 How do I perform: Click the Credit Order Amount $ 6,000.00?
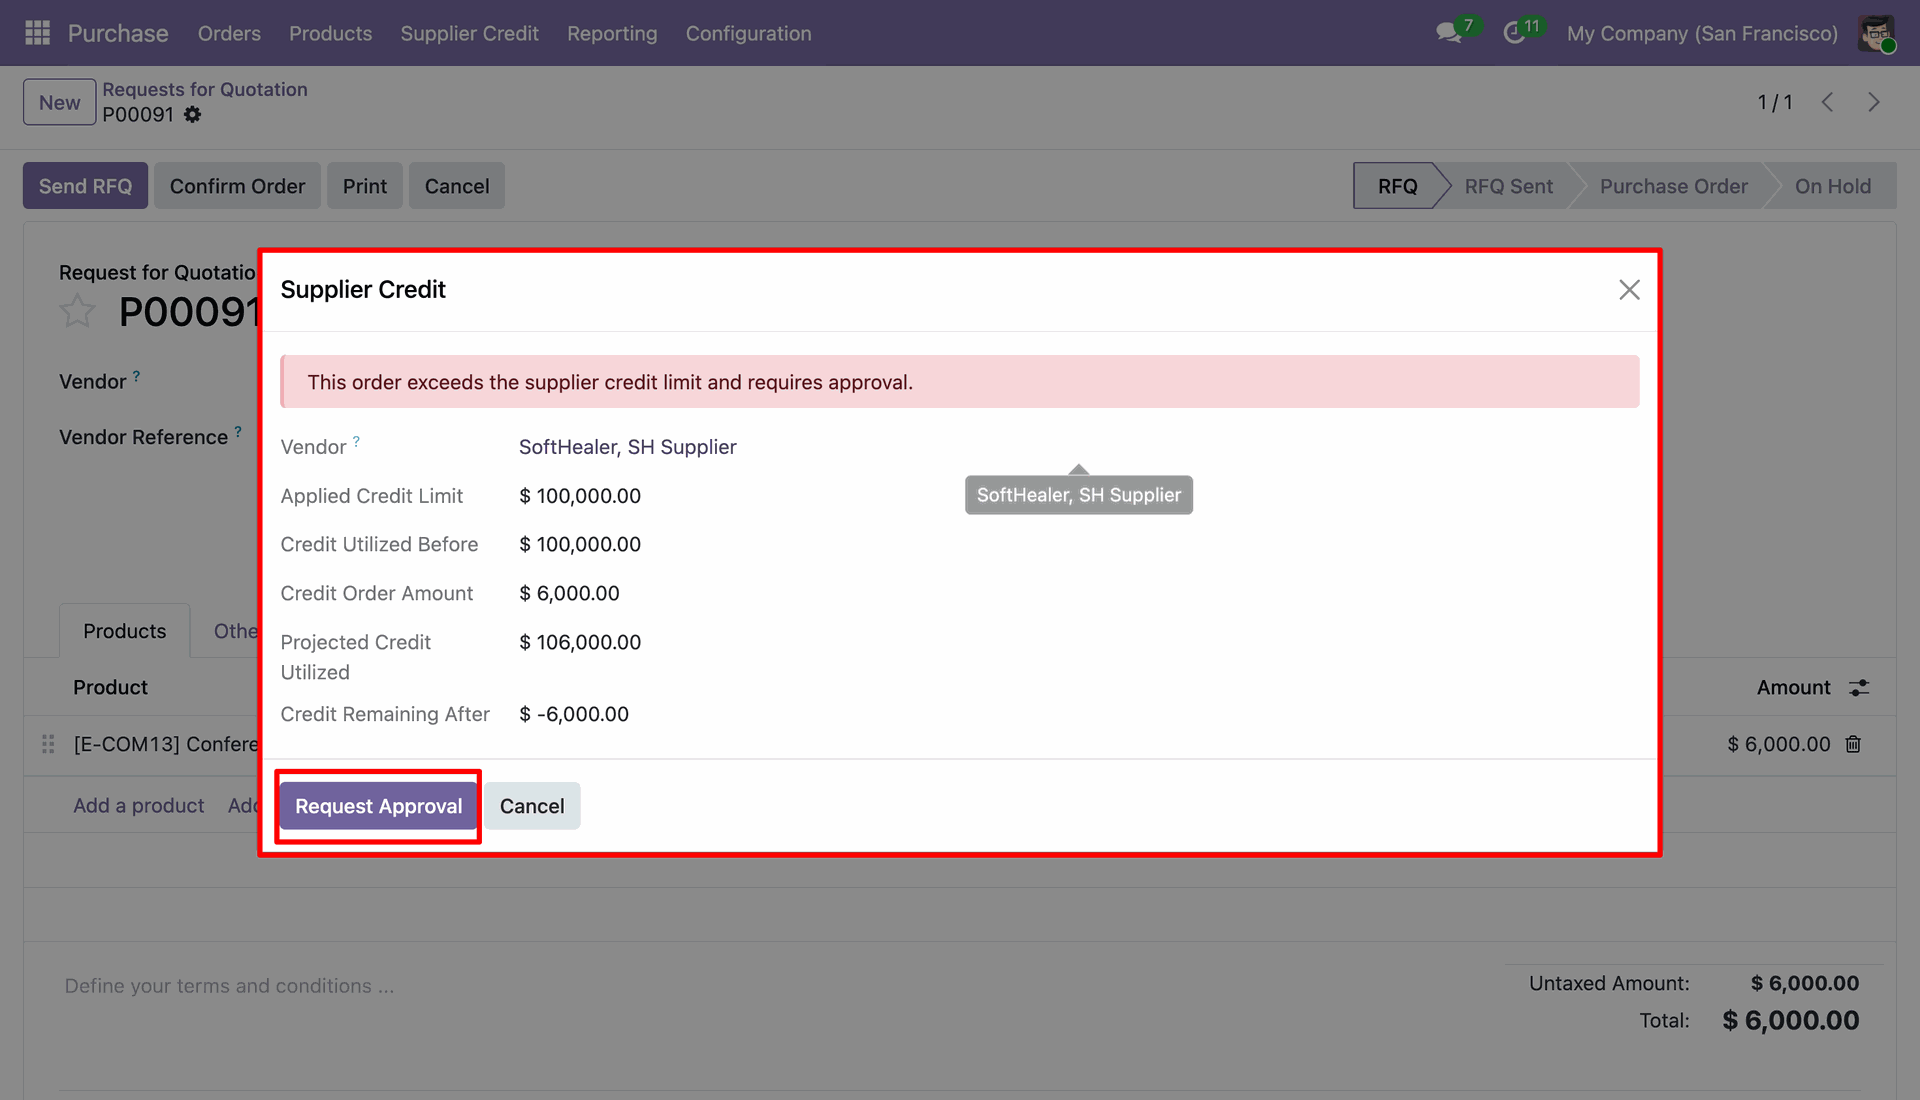click(x=569, y=593)
